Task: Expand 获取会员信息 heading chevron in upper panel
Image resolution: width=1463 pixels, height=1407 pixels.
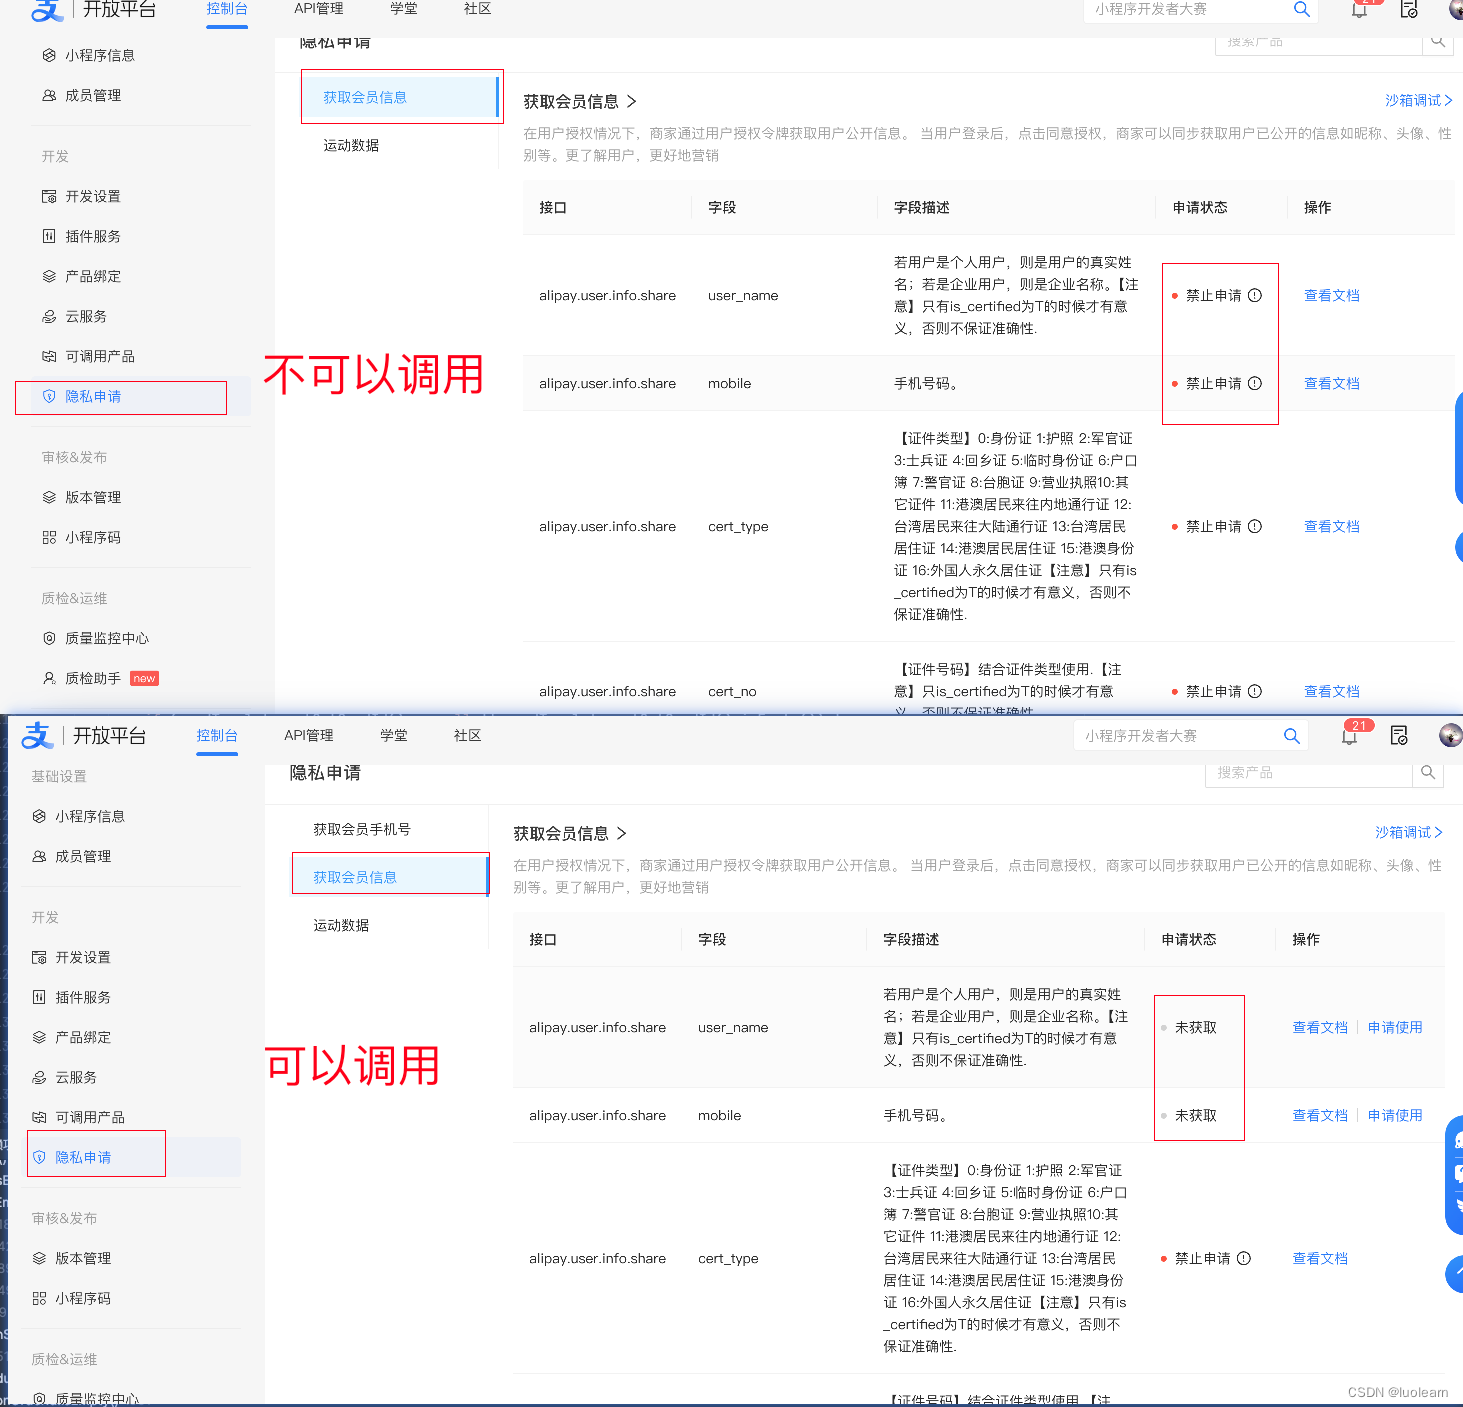Action: [631, 101]
